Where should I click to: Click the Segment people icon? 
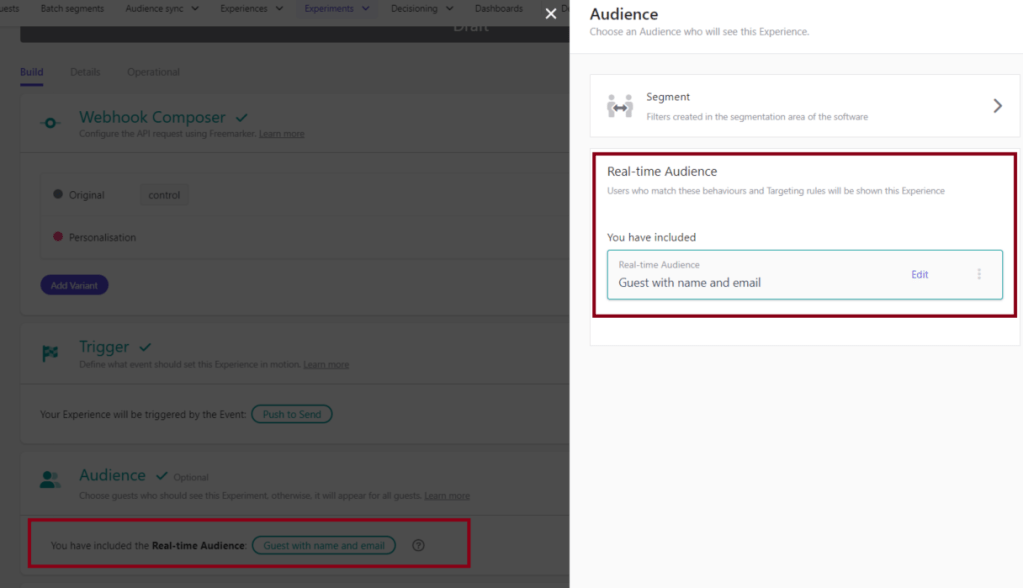coord(620,106)
